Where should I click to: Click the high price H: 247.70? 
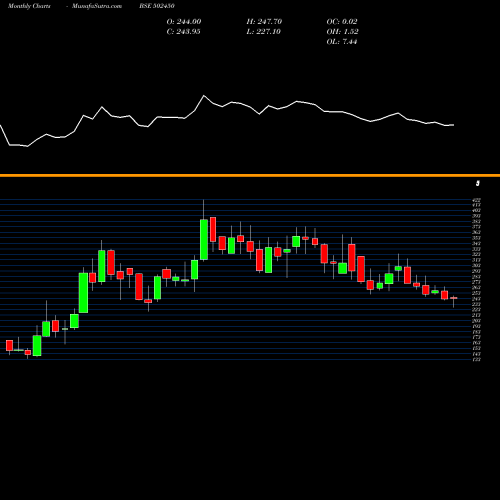pos(264,21)
